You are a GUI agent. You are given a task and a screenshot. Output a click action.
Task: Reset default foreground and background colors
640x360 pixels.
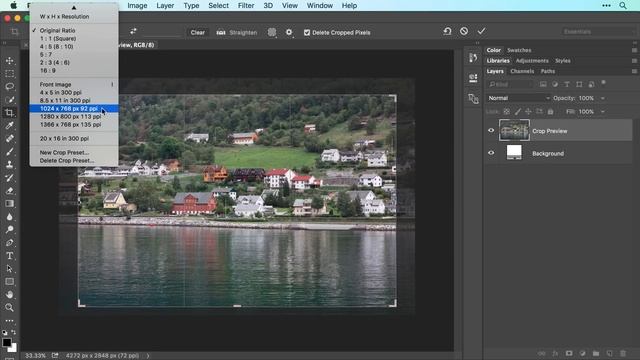pos(4,332)
